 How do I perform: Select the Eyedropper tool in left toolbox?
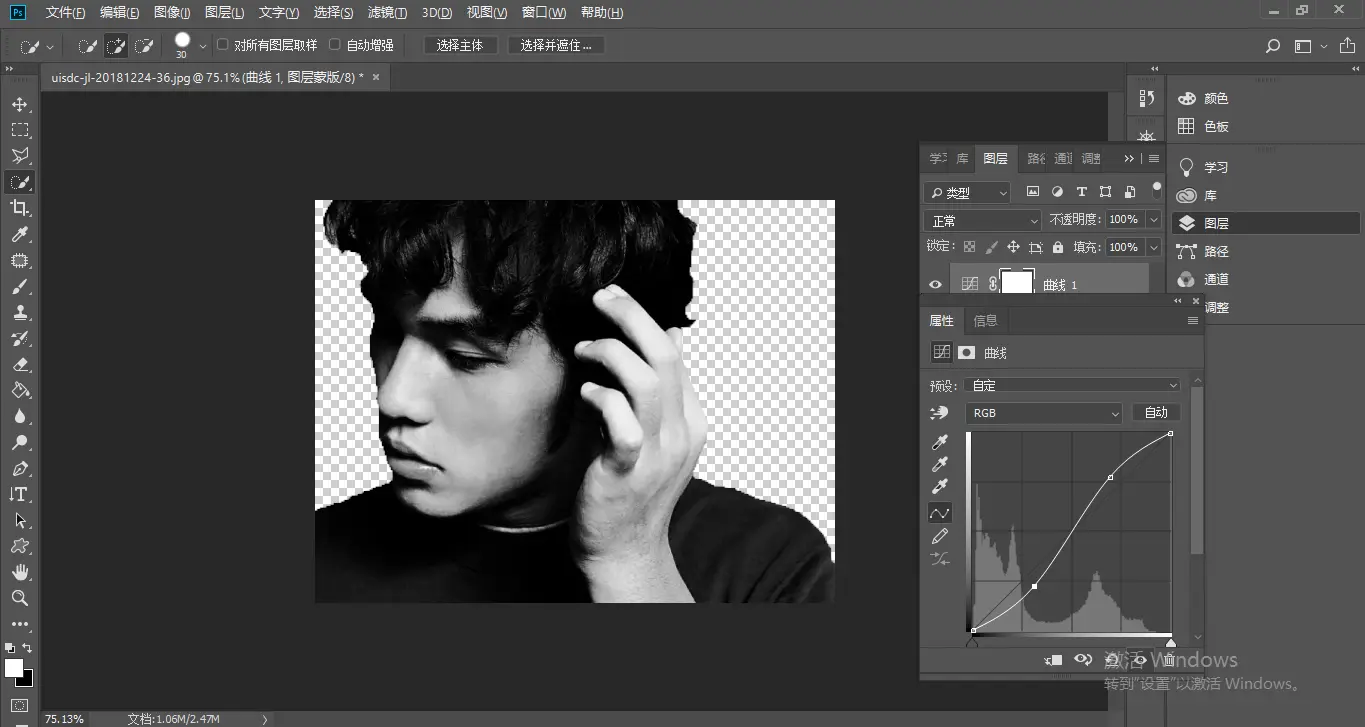(20, 234)
